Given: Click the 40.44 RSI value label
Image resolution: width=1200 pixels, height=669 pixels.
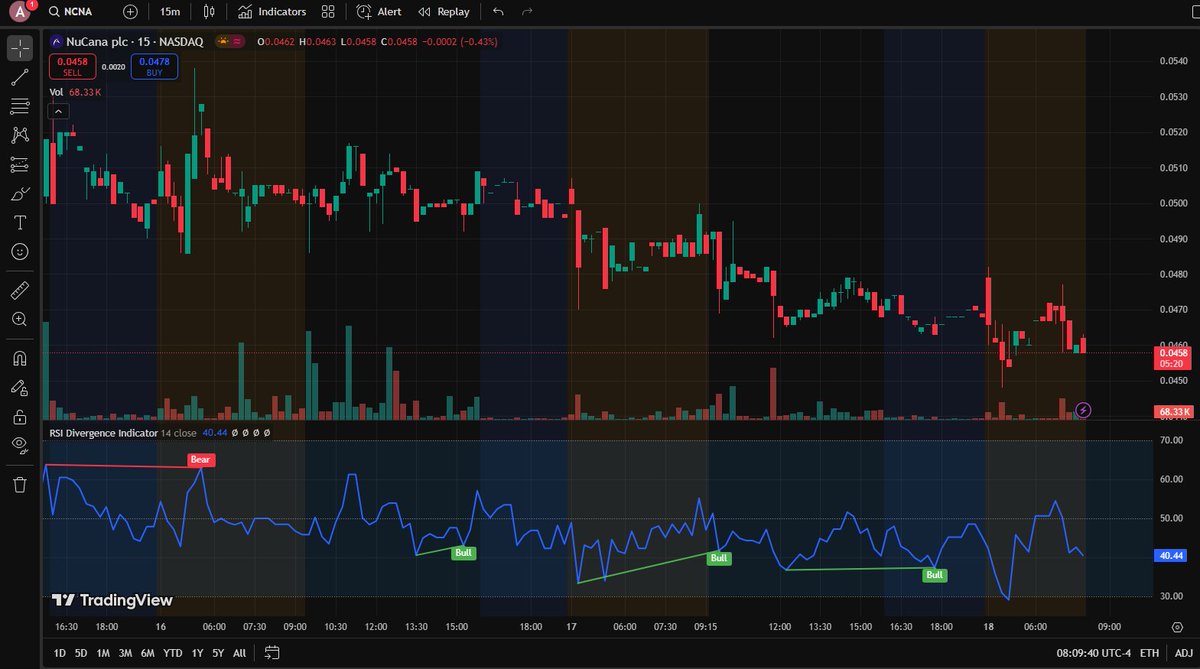Looking at the screenshot, I should pos(1172,555).
